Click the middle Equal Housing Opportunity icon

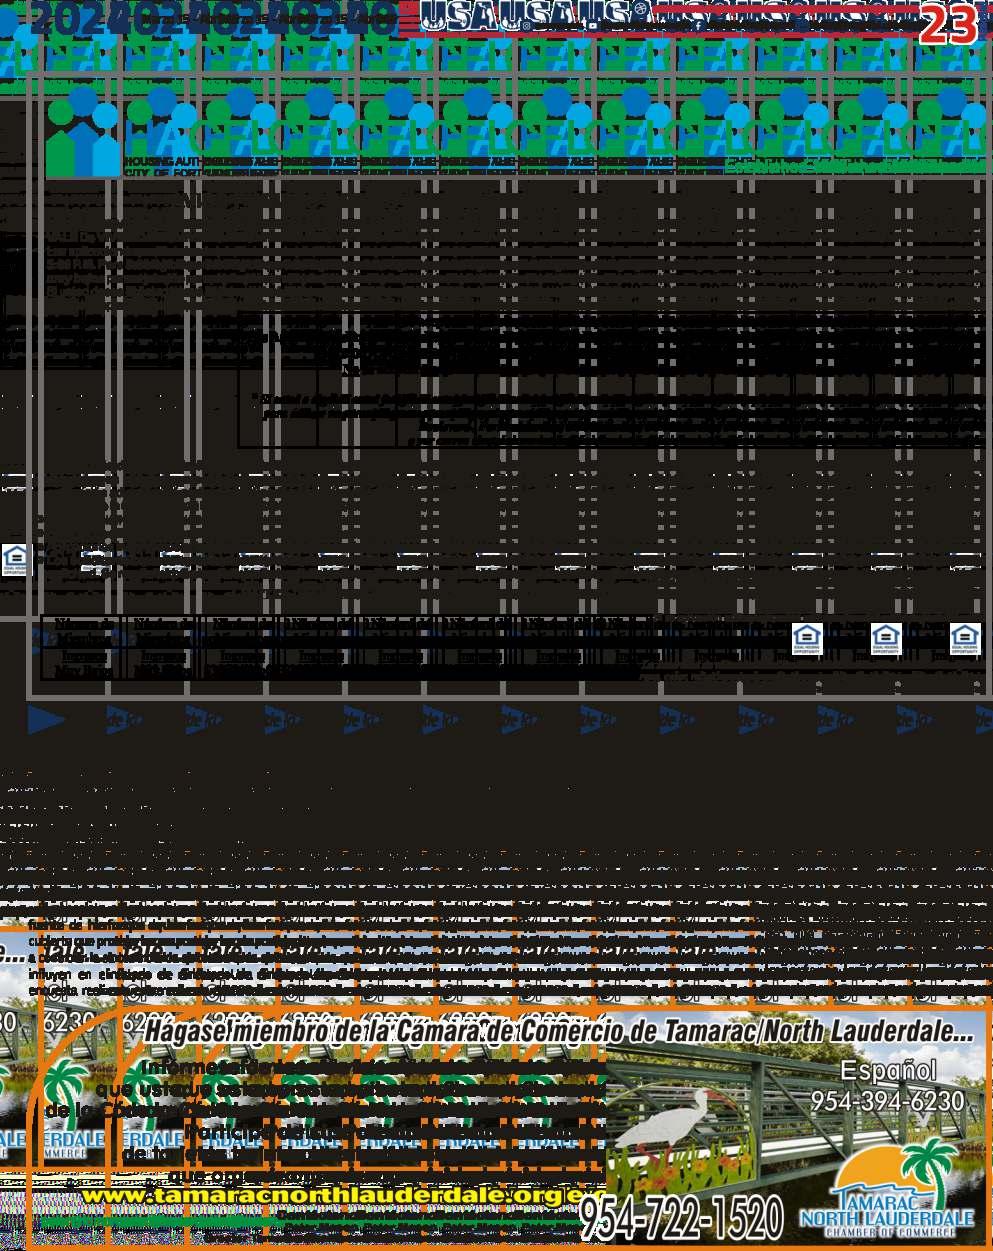886,639
